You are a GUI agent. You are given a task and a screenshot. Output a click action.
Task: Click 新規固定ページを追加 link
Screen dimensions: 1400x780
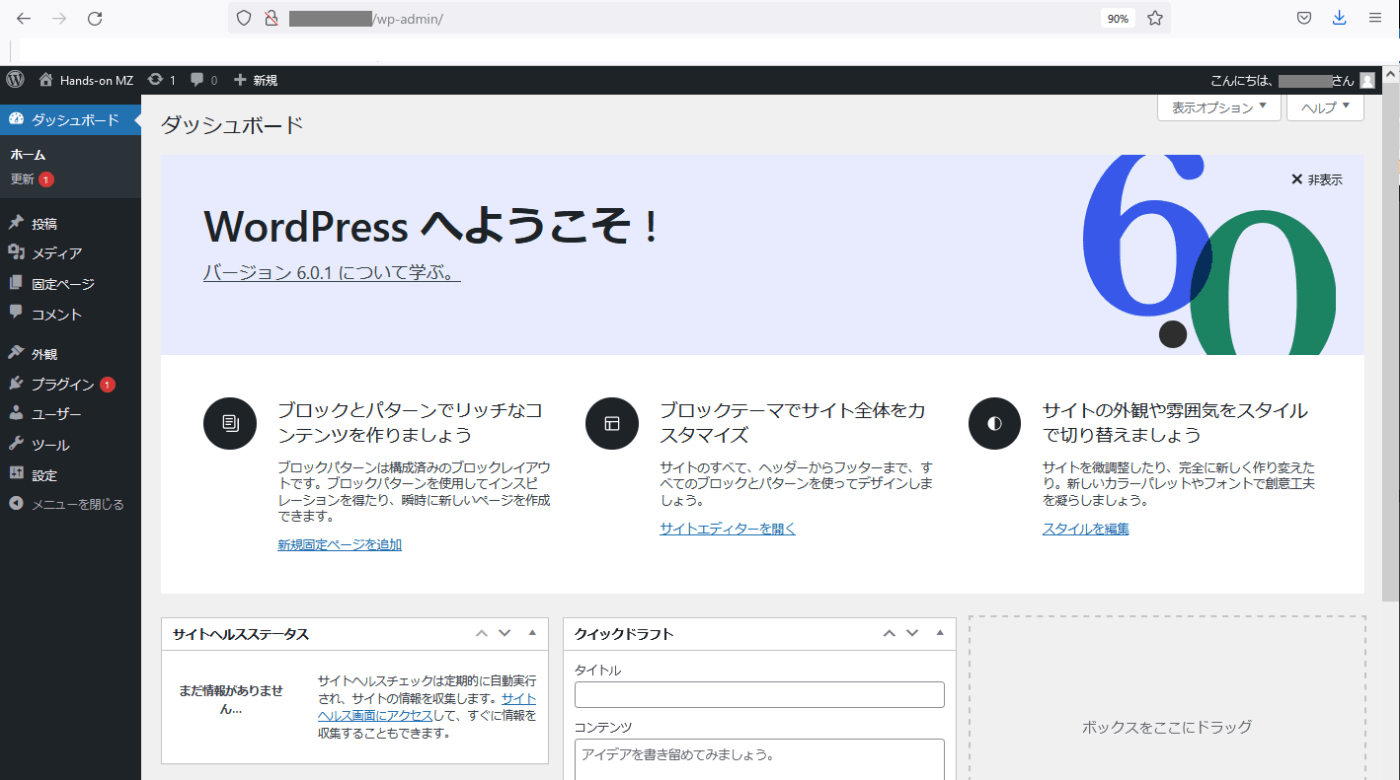pos(340,545)
